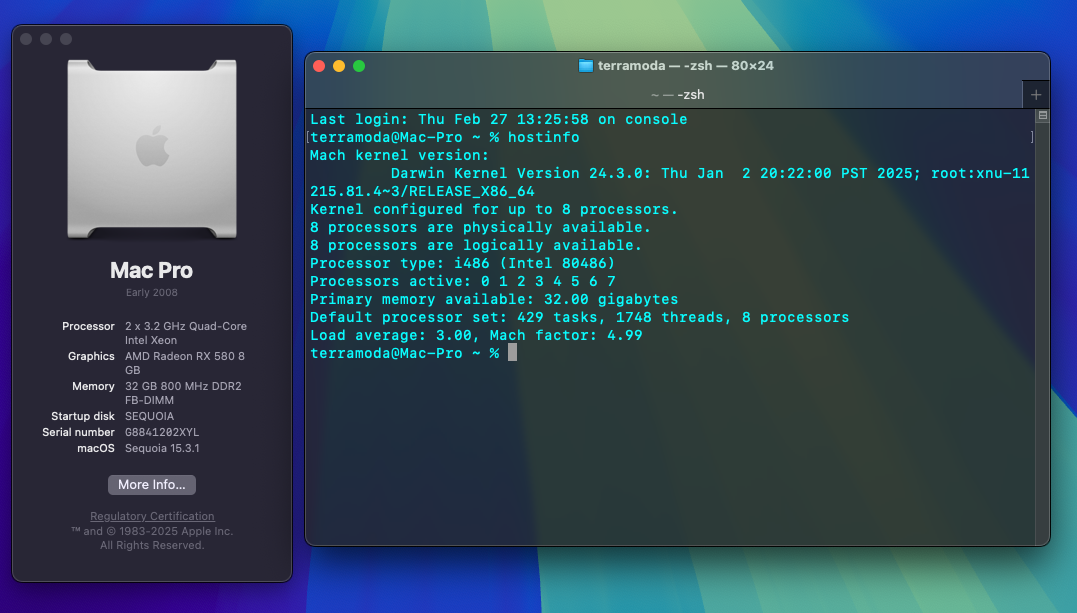Click the Mac Pro tower image
The image size is (1077, 613).
click(x=152, y=149)
